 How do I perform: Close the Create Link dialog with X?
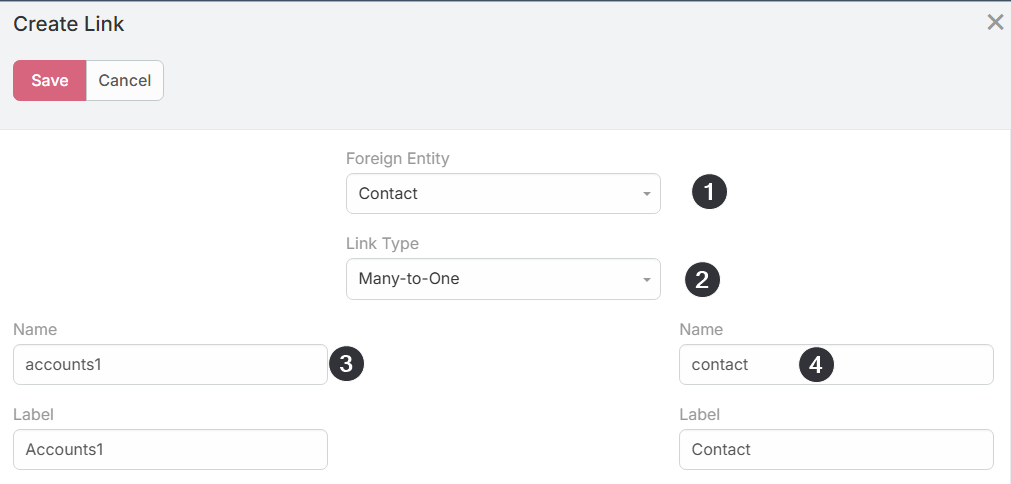point(995,23)
